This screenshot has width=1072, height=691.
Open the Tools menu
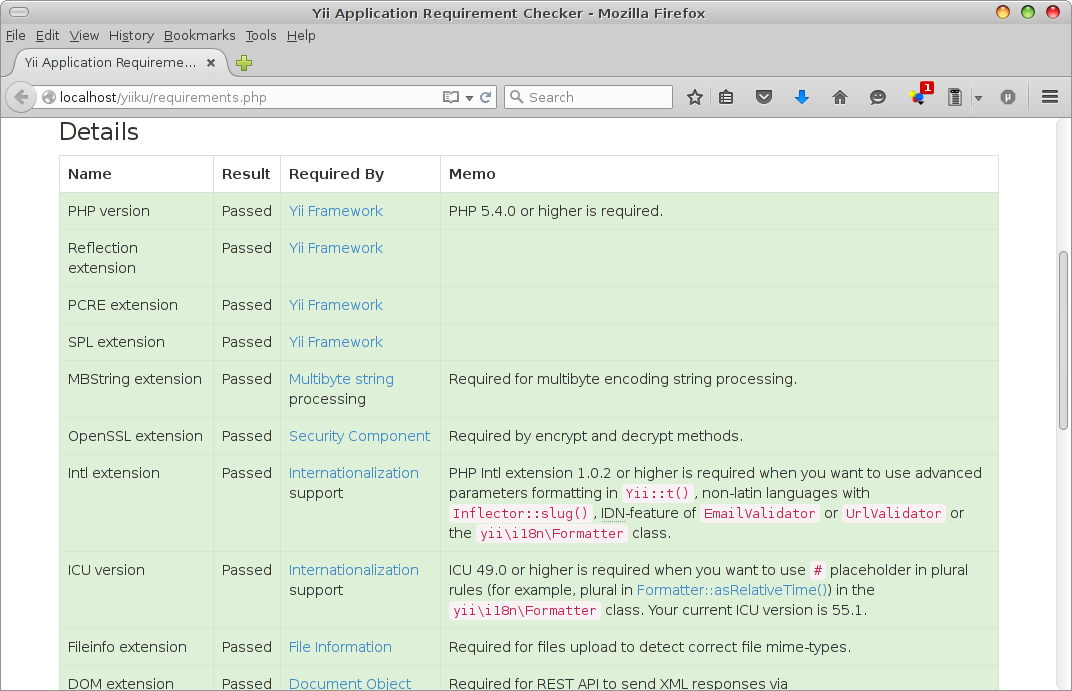pos(261,36)
